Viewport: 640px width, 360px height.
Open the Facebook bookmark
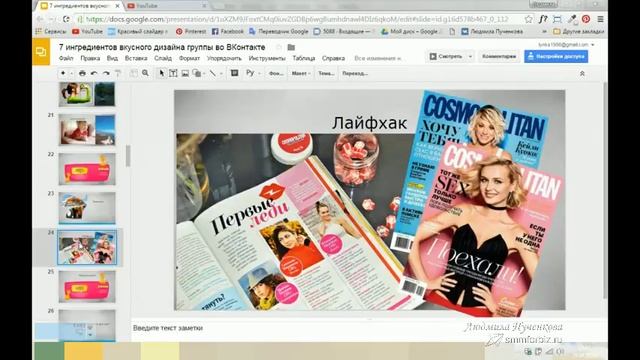[228, 31]
